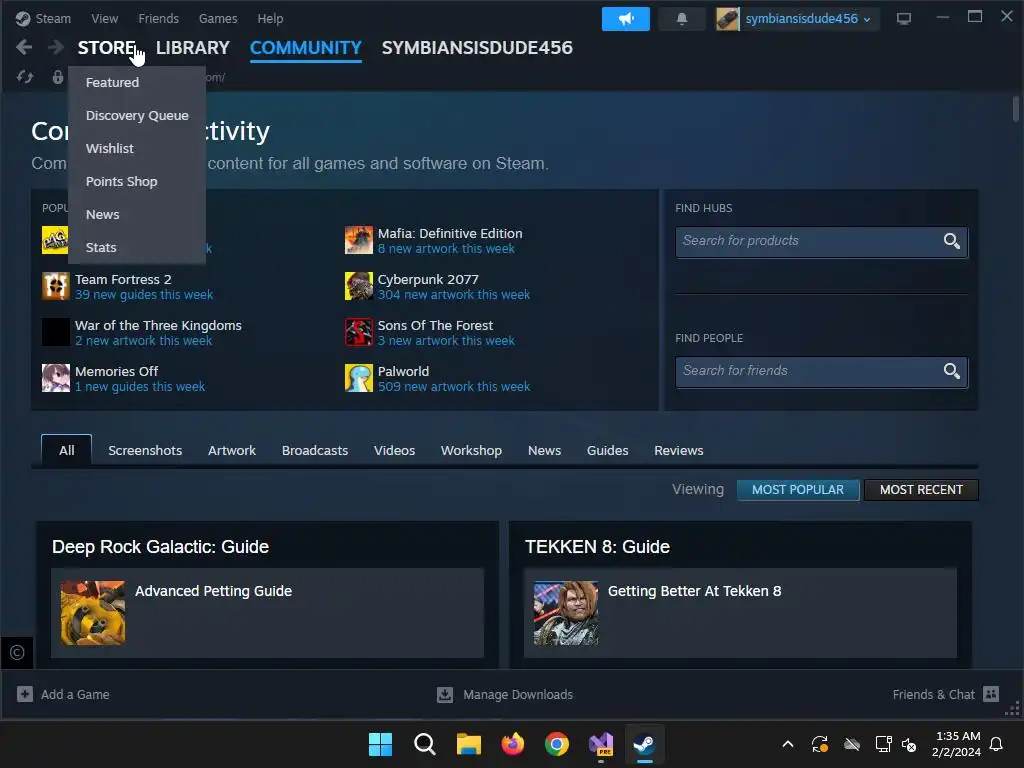Open the Help menu
Screen dimensions: 1024x768
click(270, 18)
